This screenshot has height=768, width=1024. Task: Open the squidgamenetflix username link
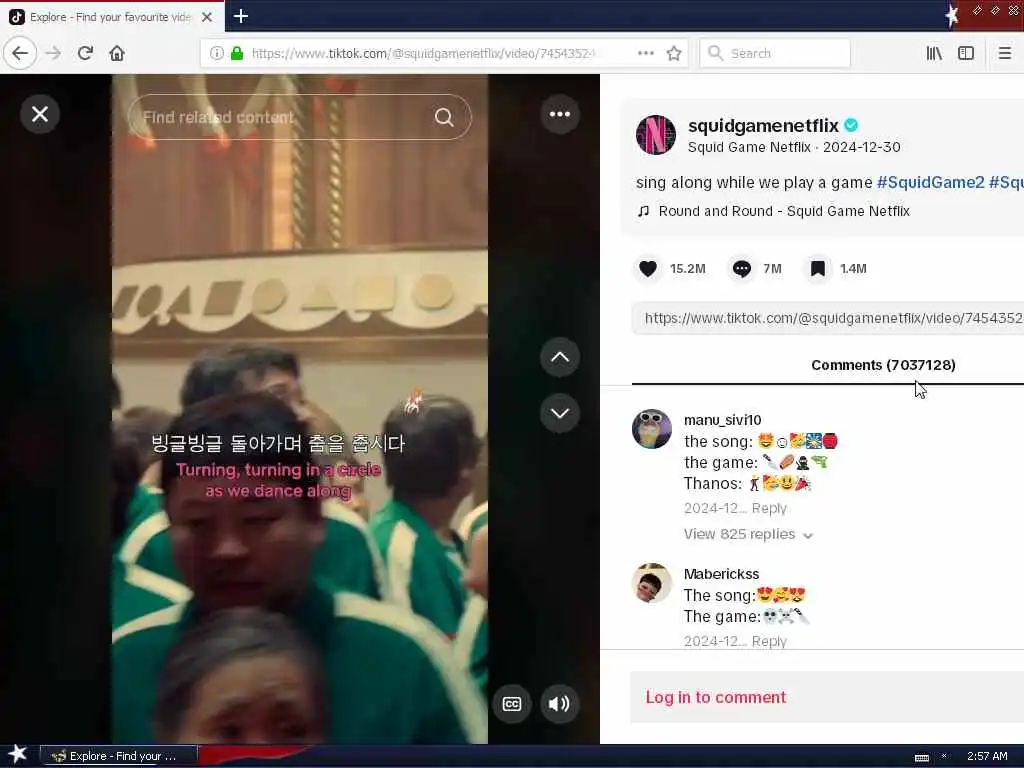[x=763, y=125]
